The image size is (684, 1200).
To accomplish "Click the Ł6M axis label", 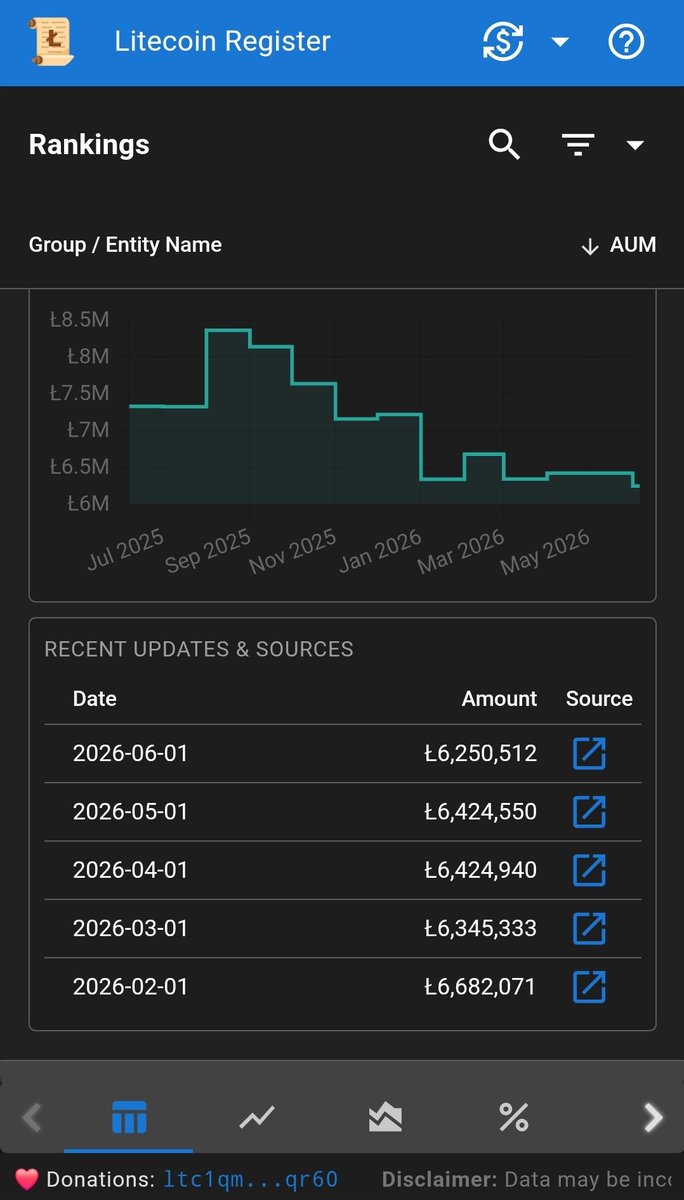I will [88, 504].
